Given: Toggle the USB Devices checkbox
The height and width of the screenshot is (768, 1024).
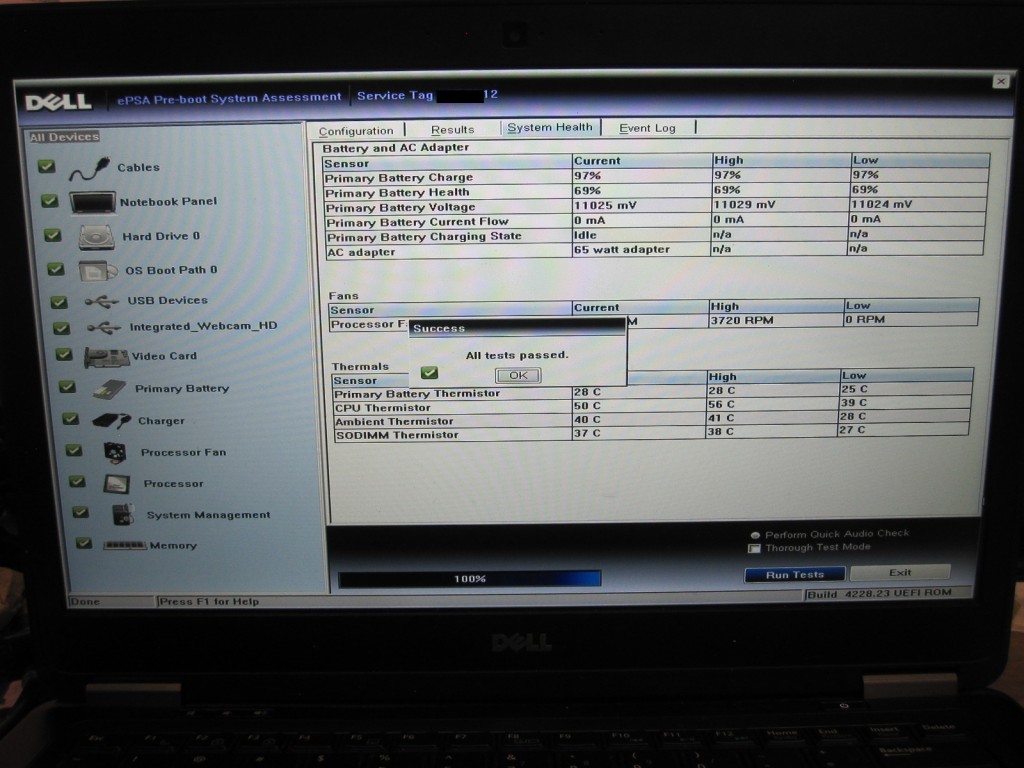Looking at the screenshot, I should click(59, 302).
